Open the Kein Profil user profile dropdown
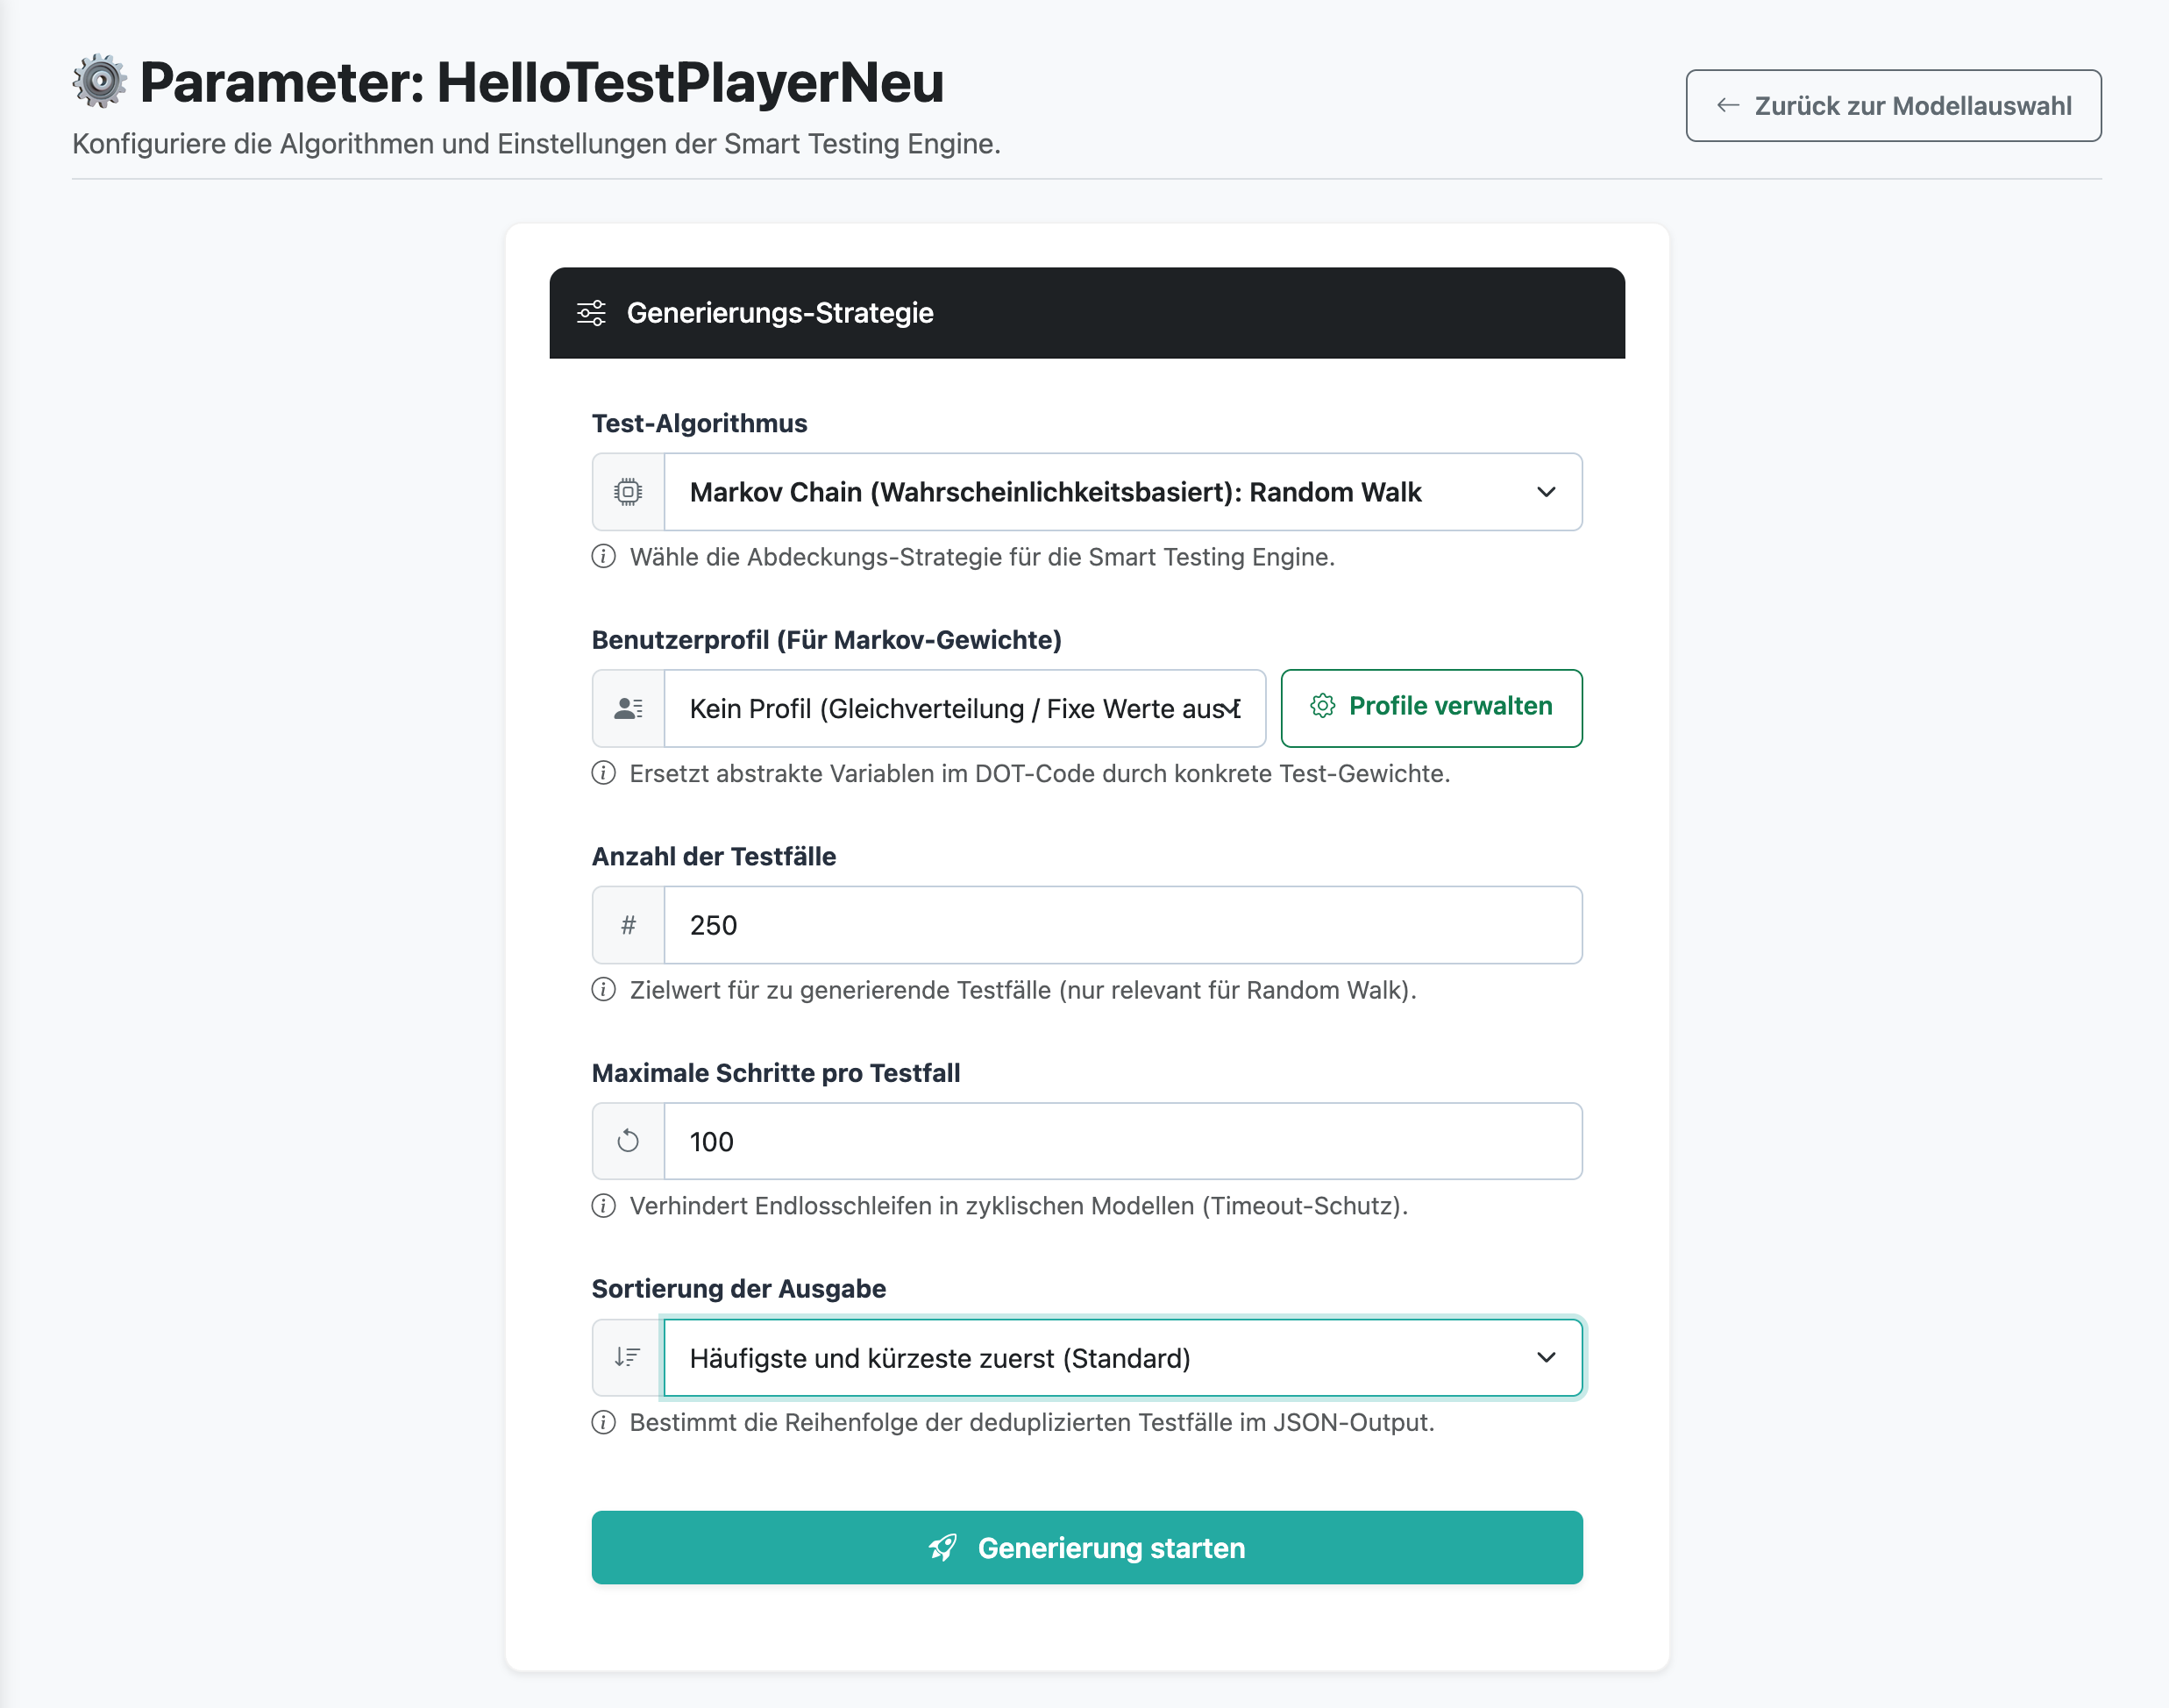The image size is (2169, 1708). (965, 708)
